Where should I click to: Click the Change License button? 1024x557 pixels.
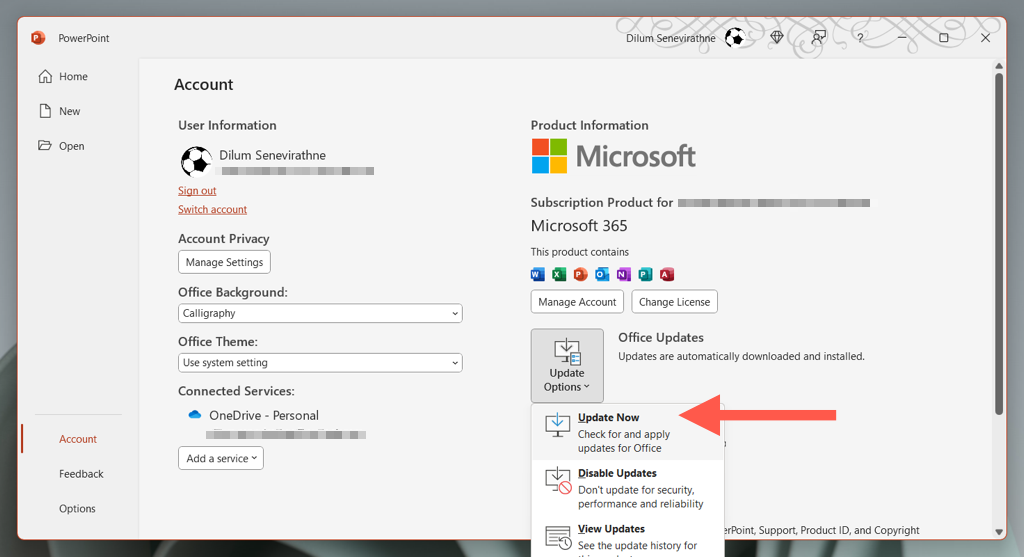pos(675,302)
